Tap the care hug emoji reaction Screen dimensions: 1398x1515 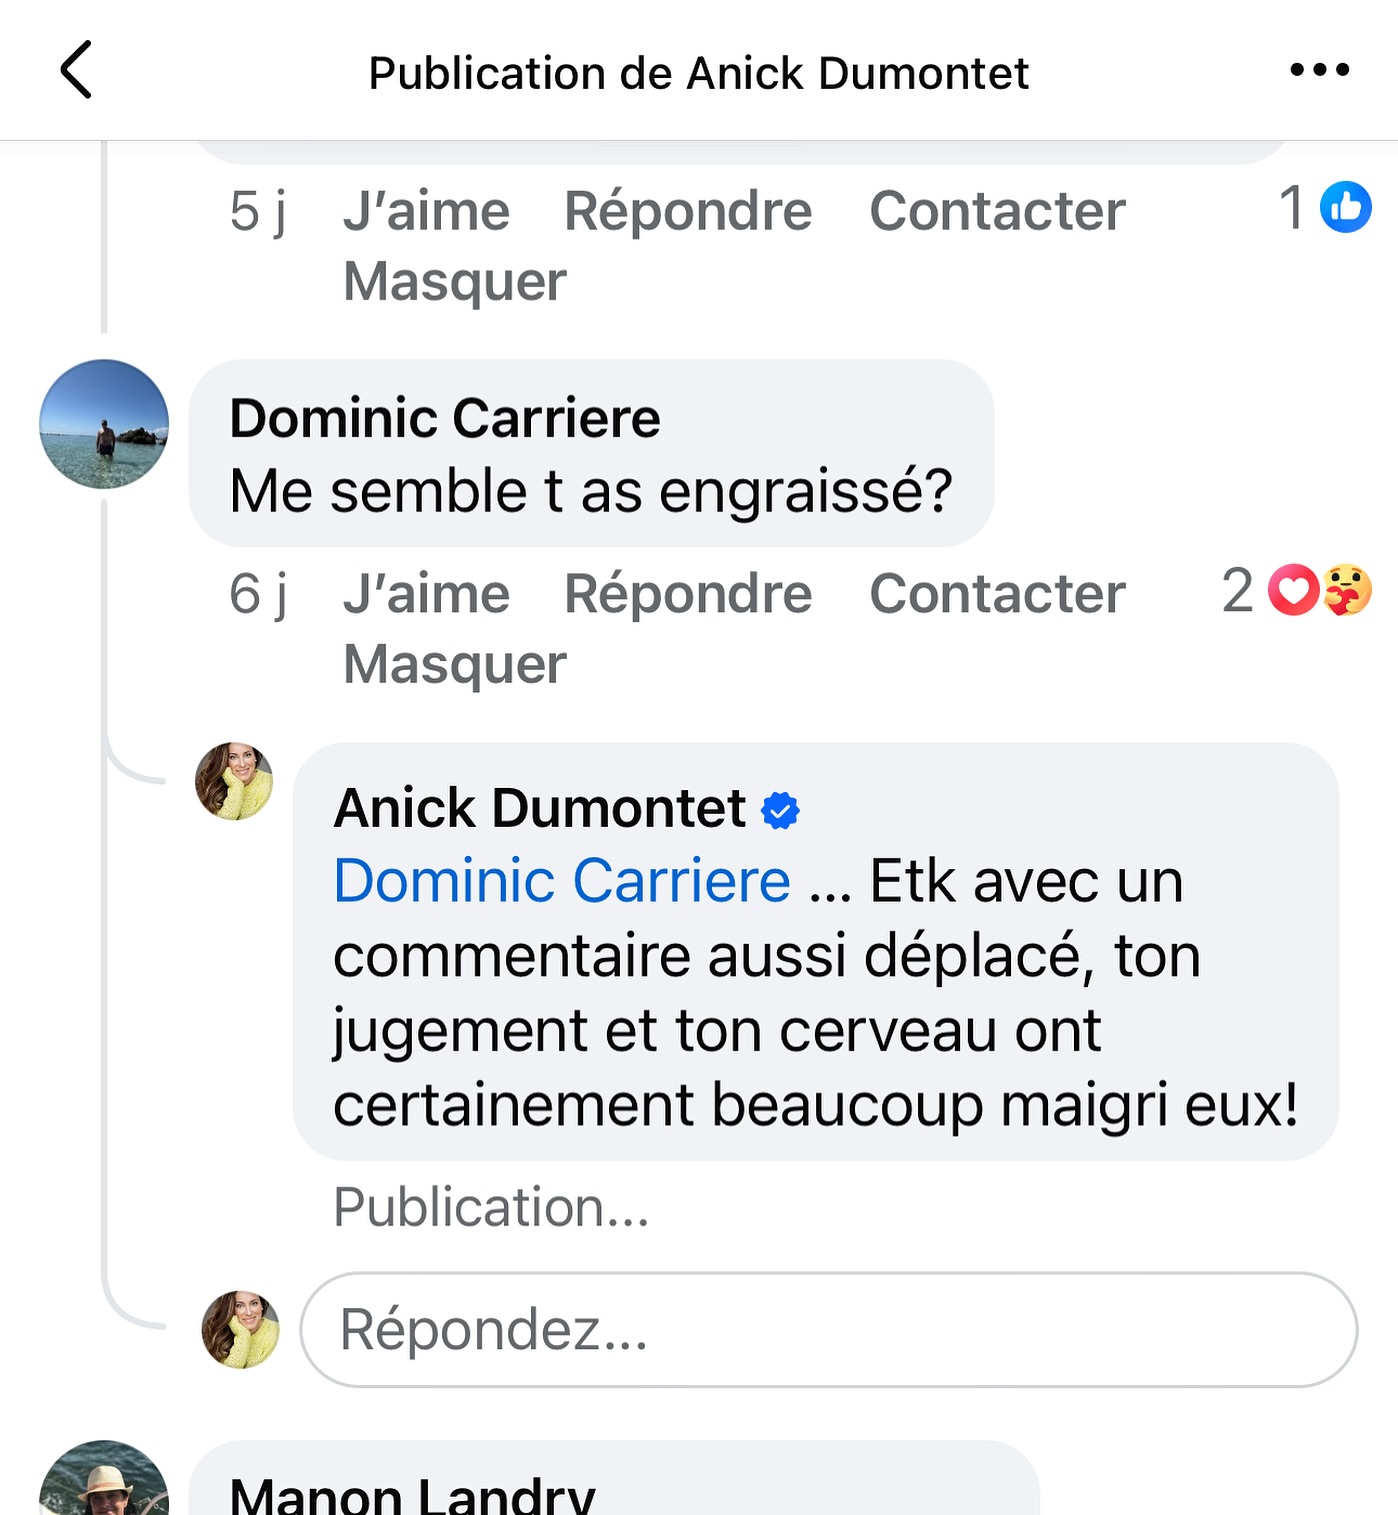pyautogui.click(x=1347, y=590)
